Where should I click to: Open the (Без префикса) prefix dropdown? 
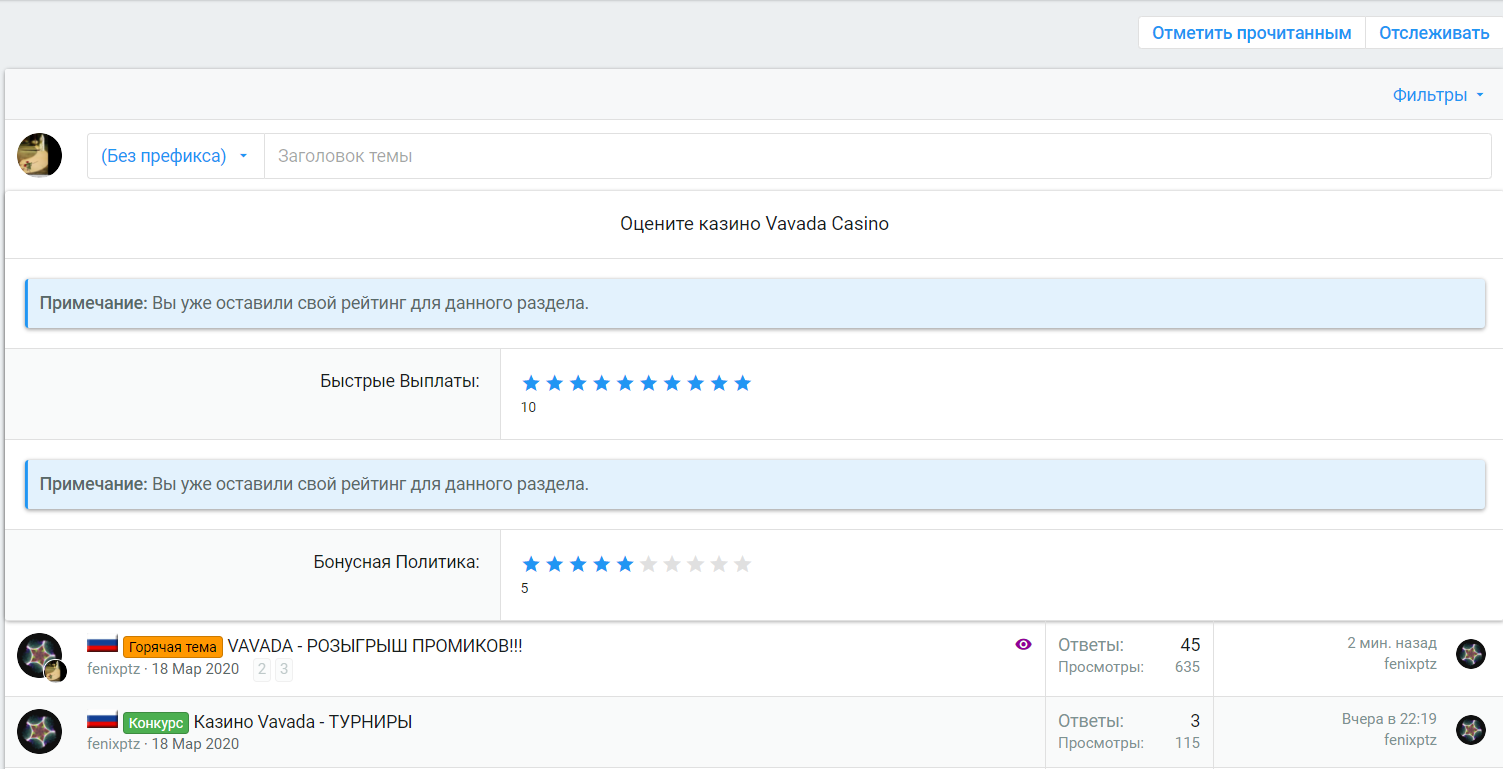pos(175,156)
